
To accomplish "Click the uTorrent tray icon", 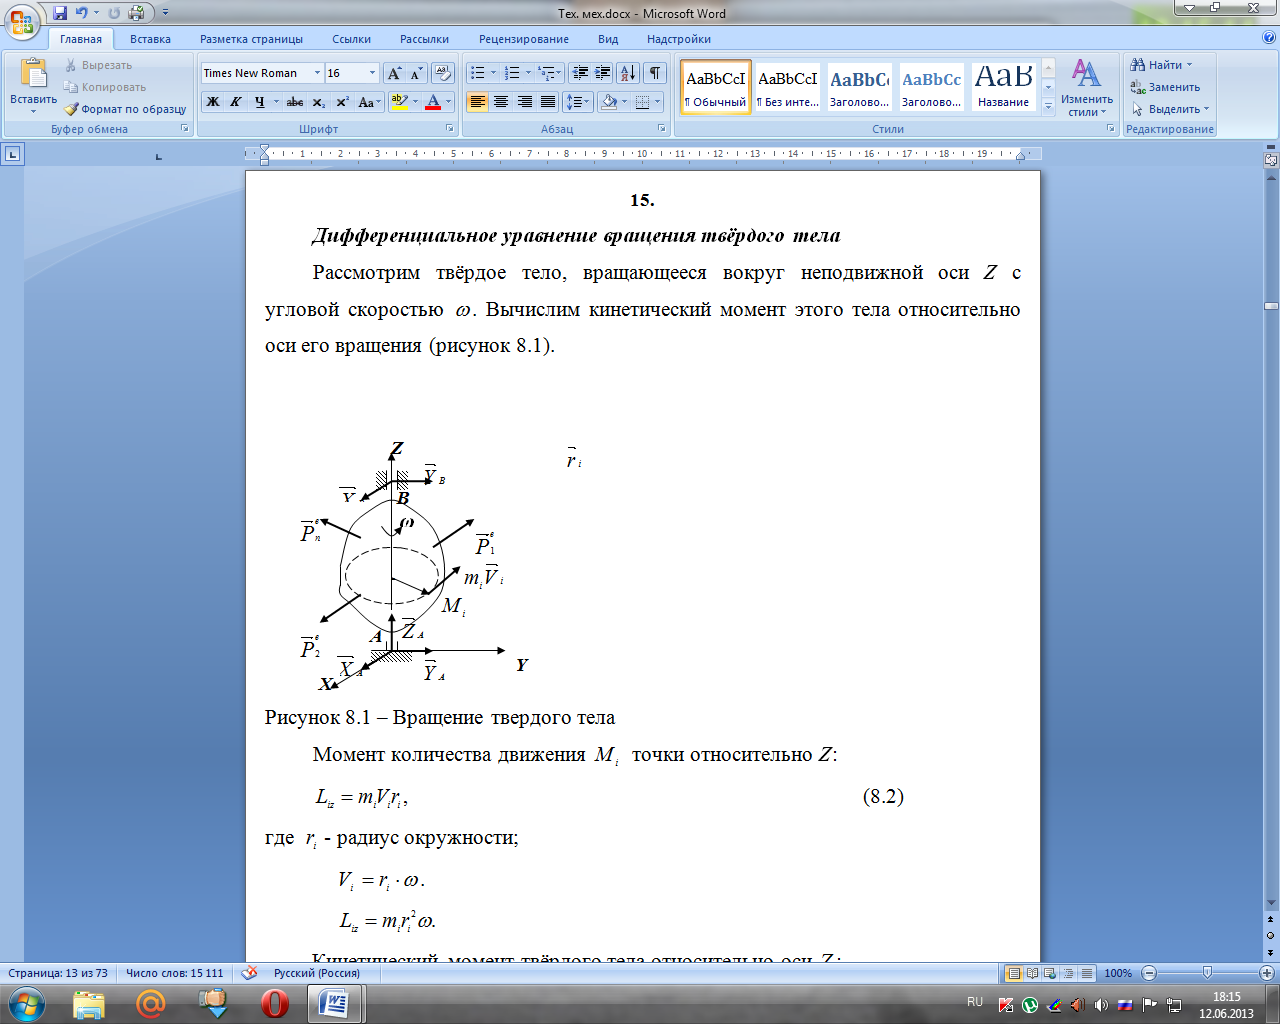I will [x=1029, y=1005].
